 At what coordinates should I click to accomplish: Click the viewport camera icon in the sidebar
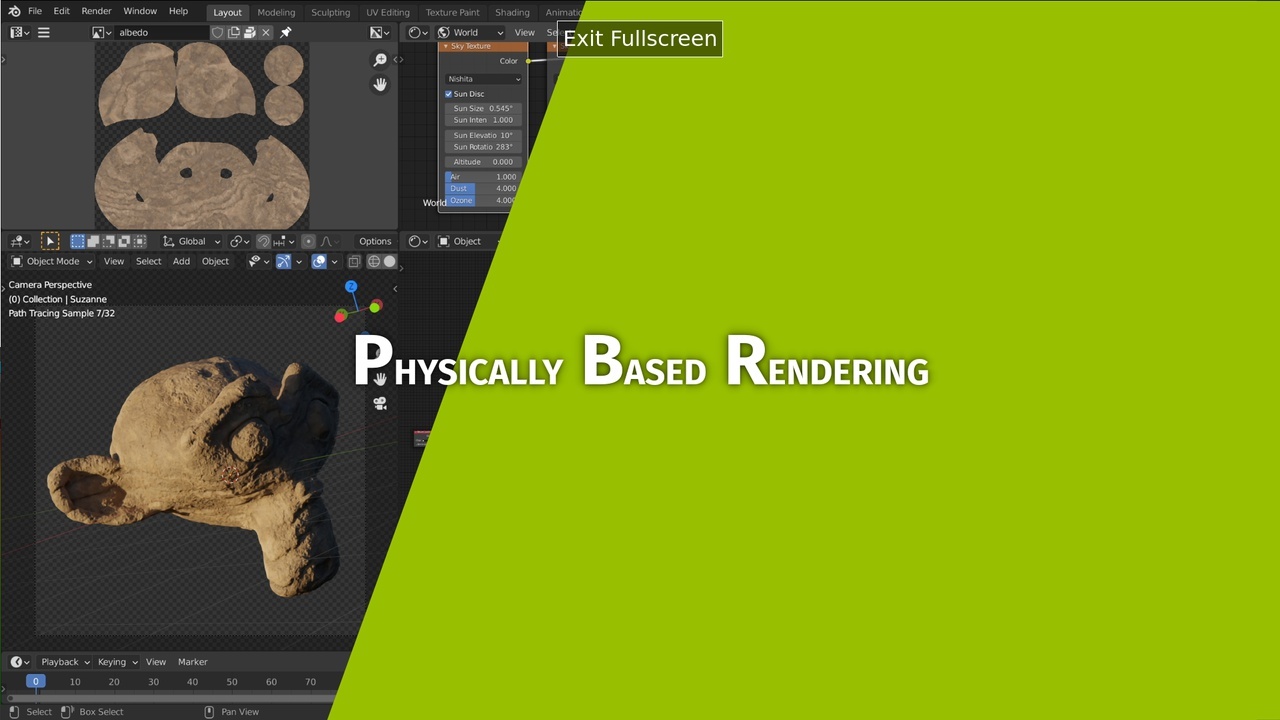point(380,403)
